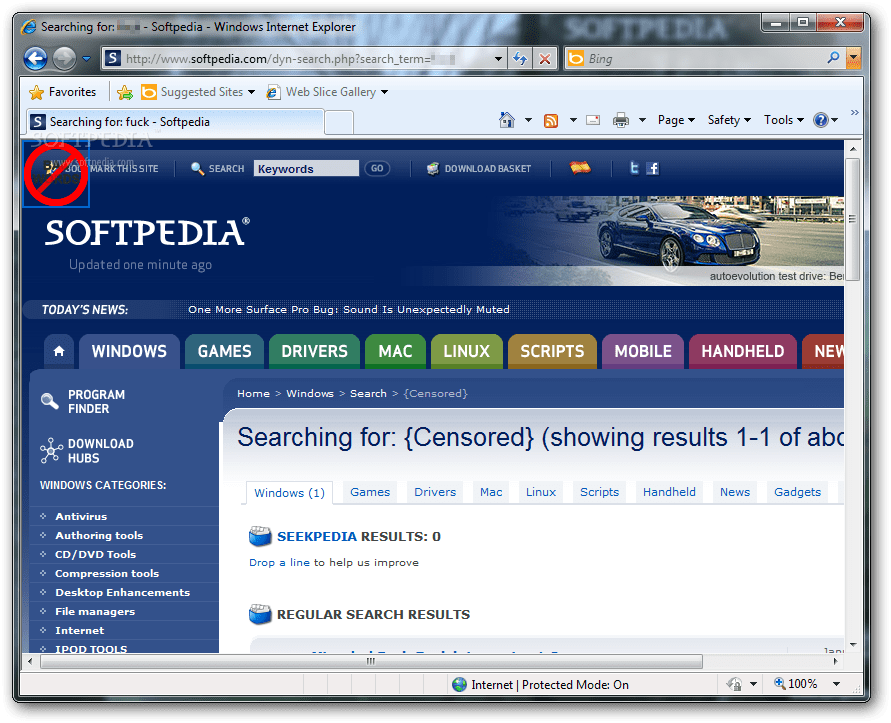This screenshot has width=891, height=723.
Task: Open Download Hubs in the sidebar
Action: 88,451
